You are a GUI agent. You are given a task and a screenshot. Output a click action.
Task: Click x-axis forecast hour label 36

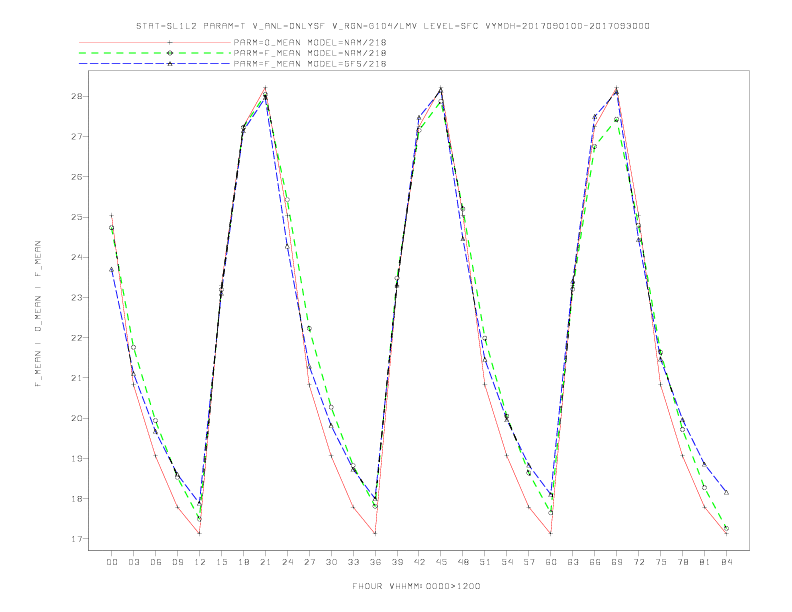(375, 562)
